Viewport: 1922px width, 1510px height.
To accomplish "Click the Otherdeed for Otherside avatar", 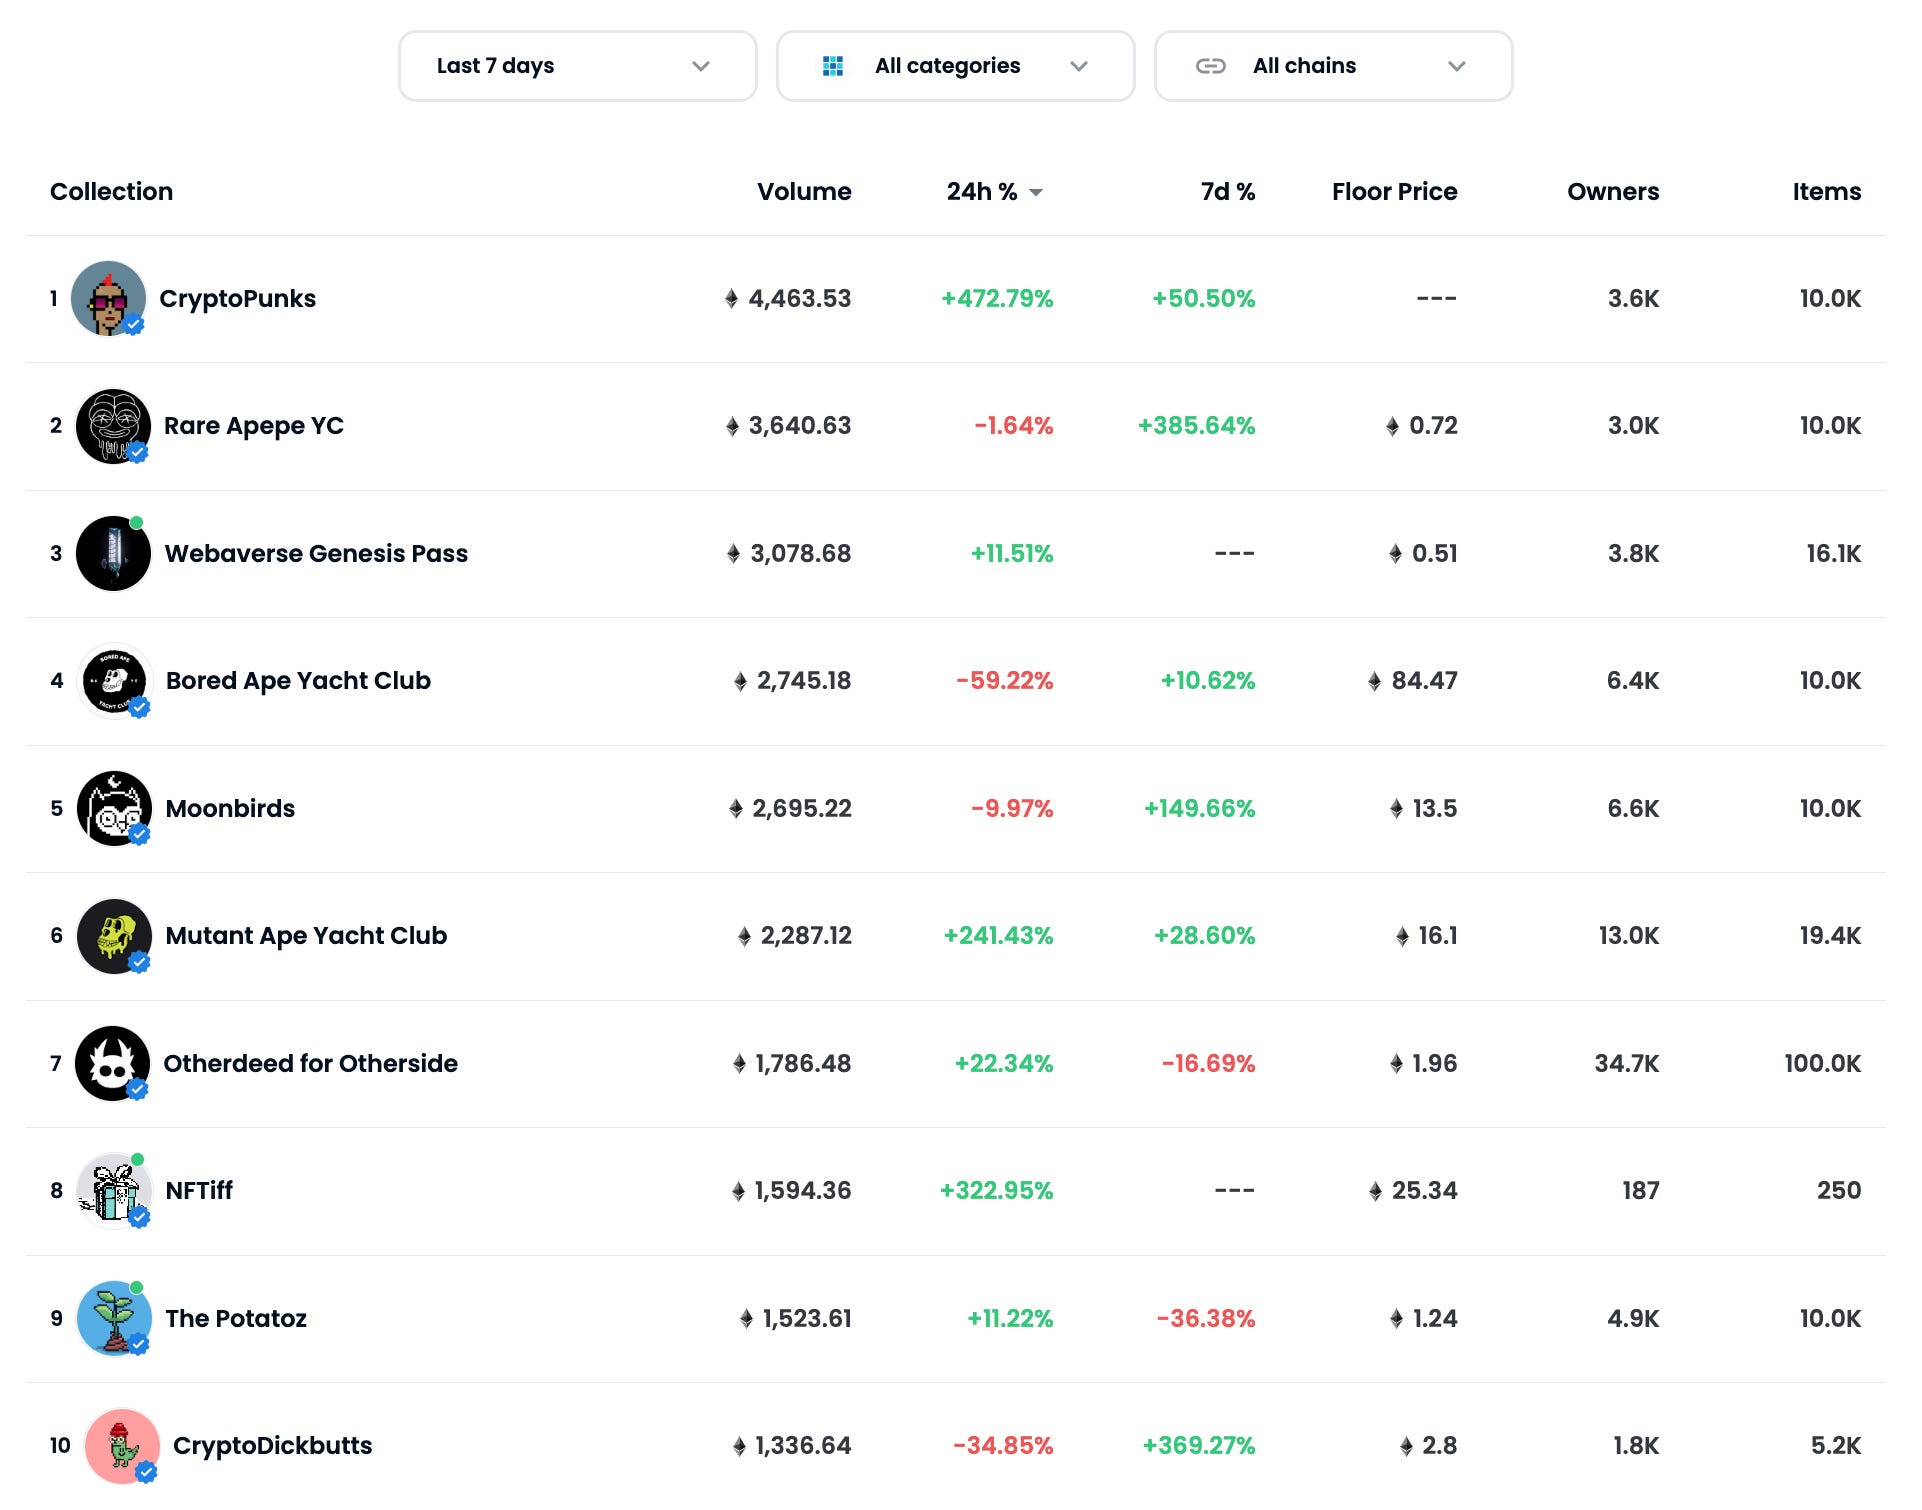I will (x=113, y=1064).
